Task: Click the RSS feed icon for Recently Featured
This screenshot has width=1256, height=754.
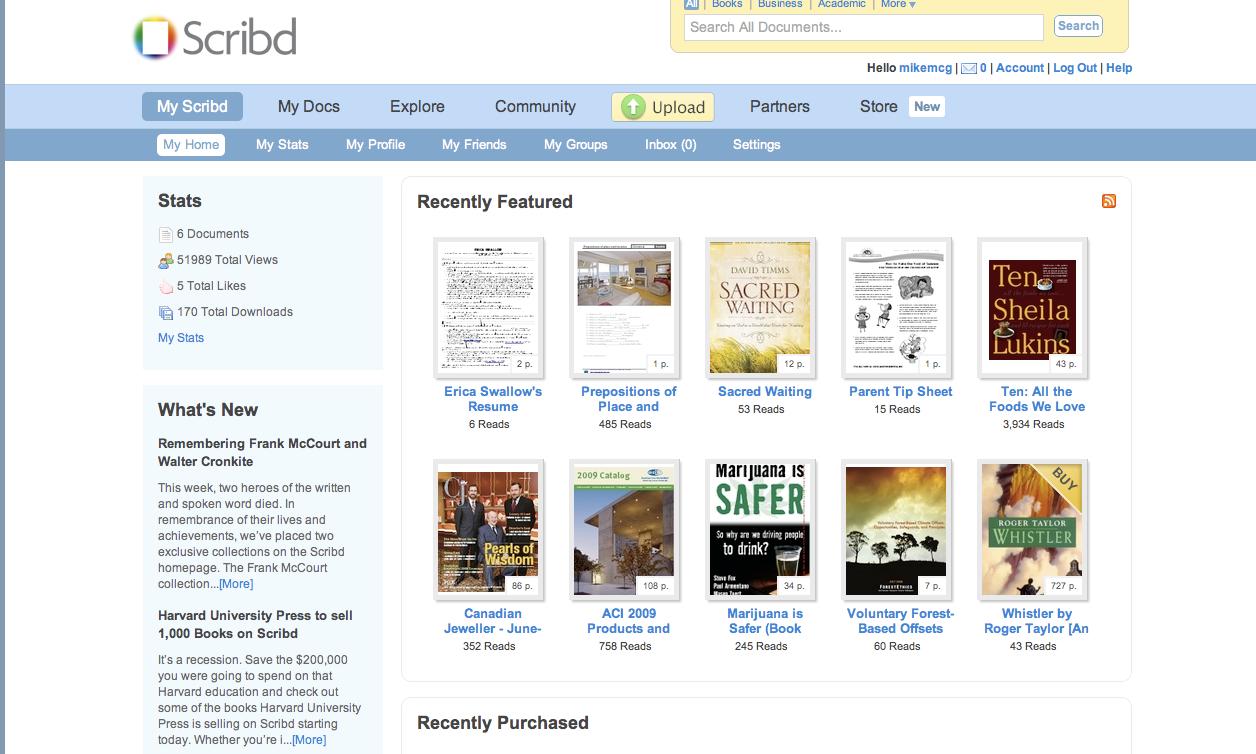Action: click(1108, 200)
